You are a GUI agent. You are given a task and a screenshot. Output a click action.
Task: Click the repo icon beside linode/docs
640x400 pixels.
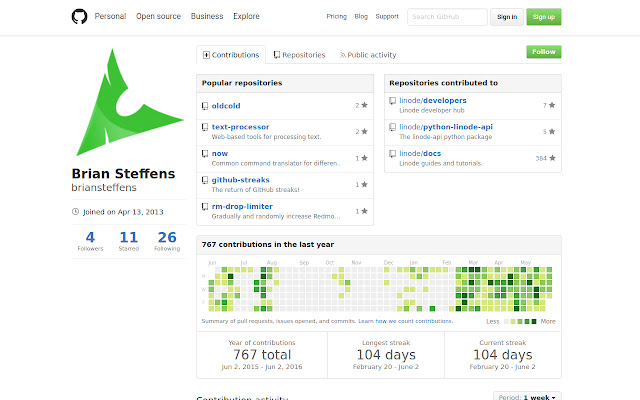[393, 154]
